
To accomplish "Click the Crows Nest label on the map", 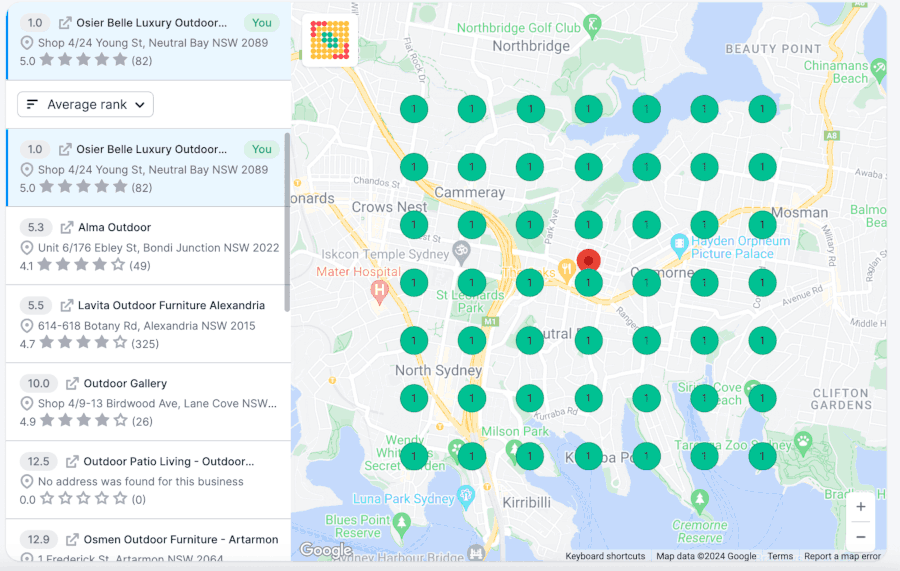I will (x=389, y=207).
